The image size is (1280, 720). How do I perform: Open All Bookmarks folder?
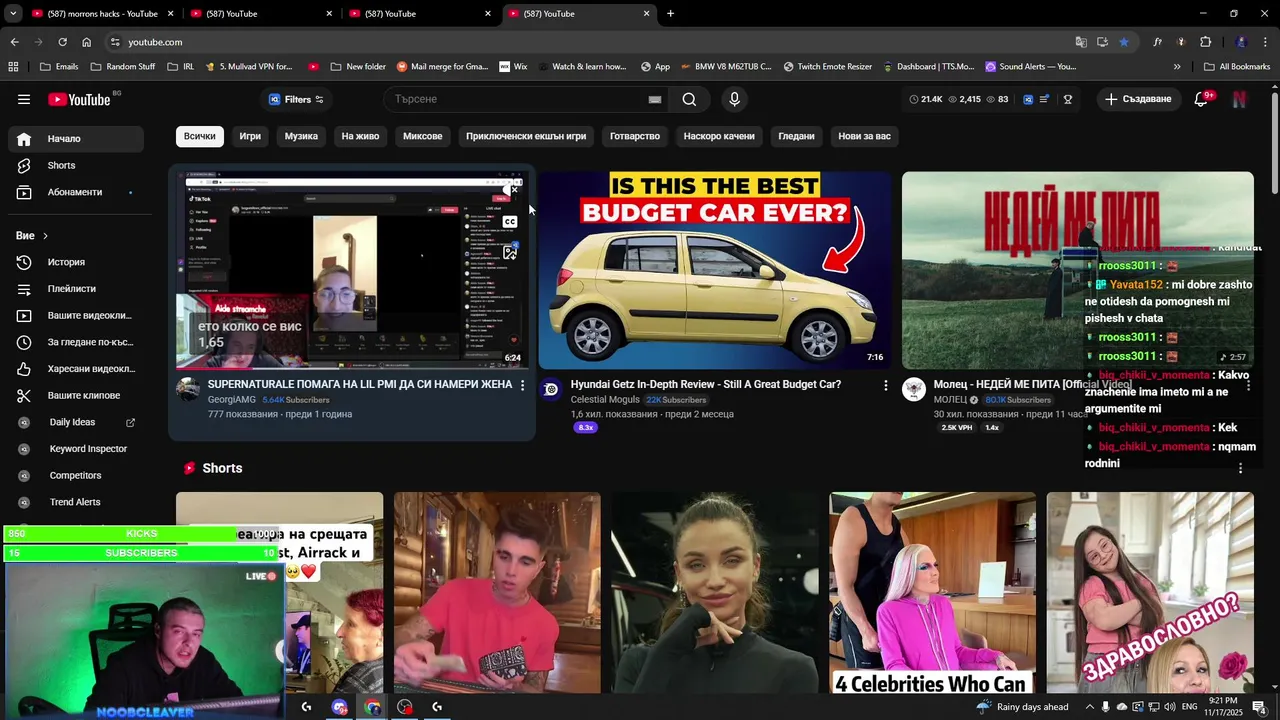coord(1237,67)
